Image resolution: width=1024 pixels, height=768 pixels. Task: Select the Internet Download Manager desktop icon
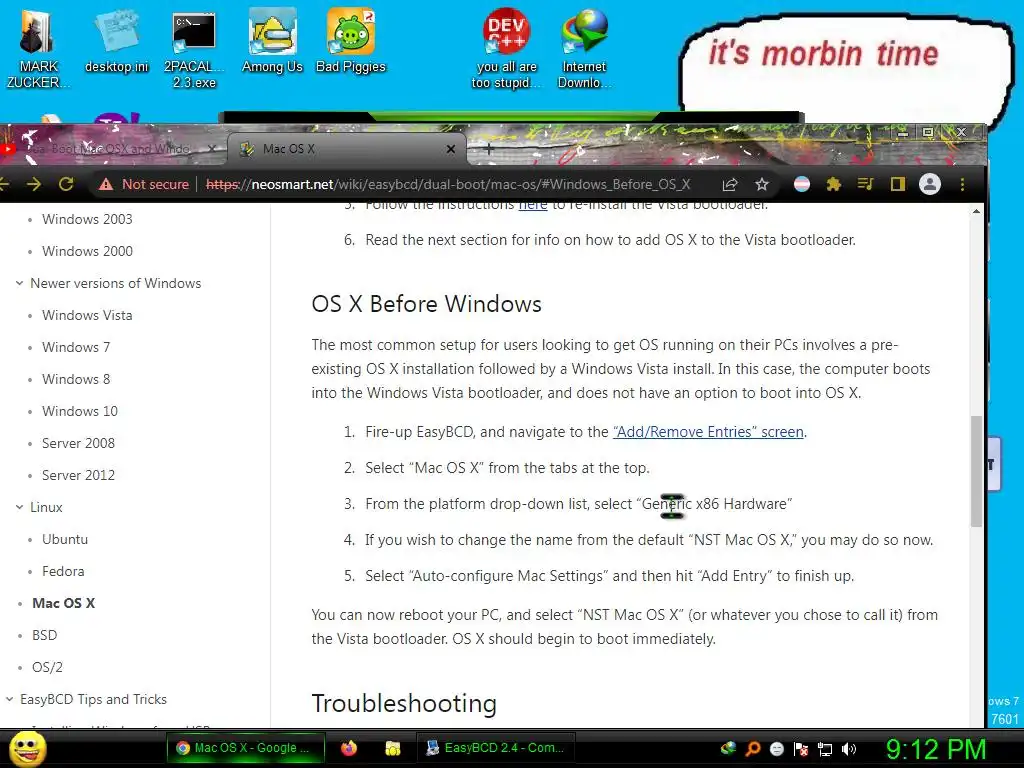click(x=584, y=49)
